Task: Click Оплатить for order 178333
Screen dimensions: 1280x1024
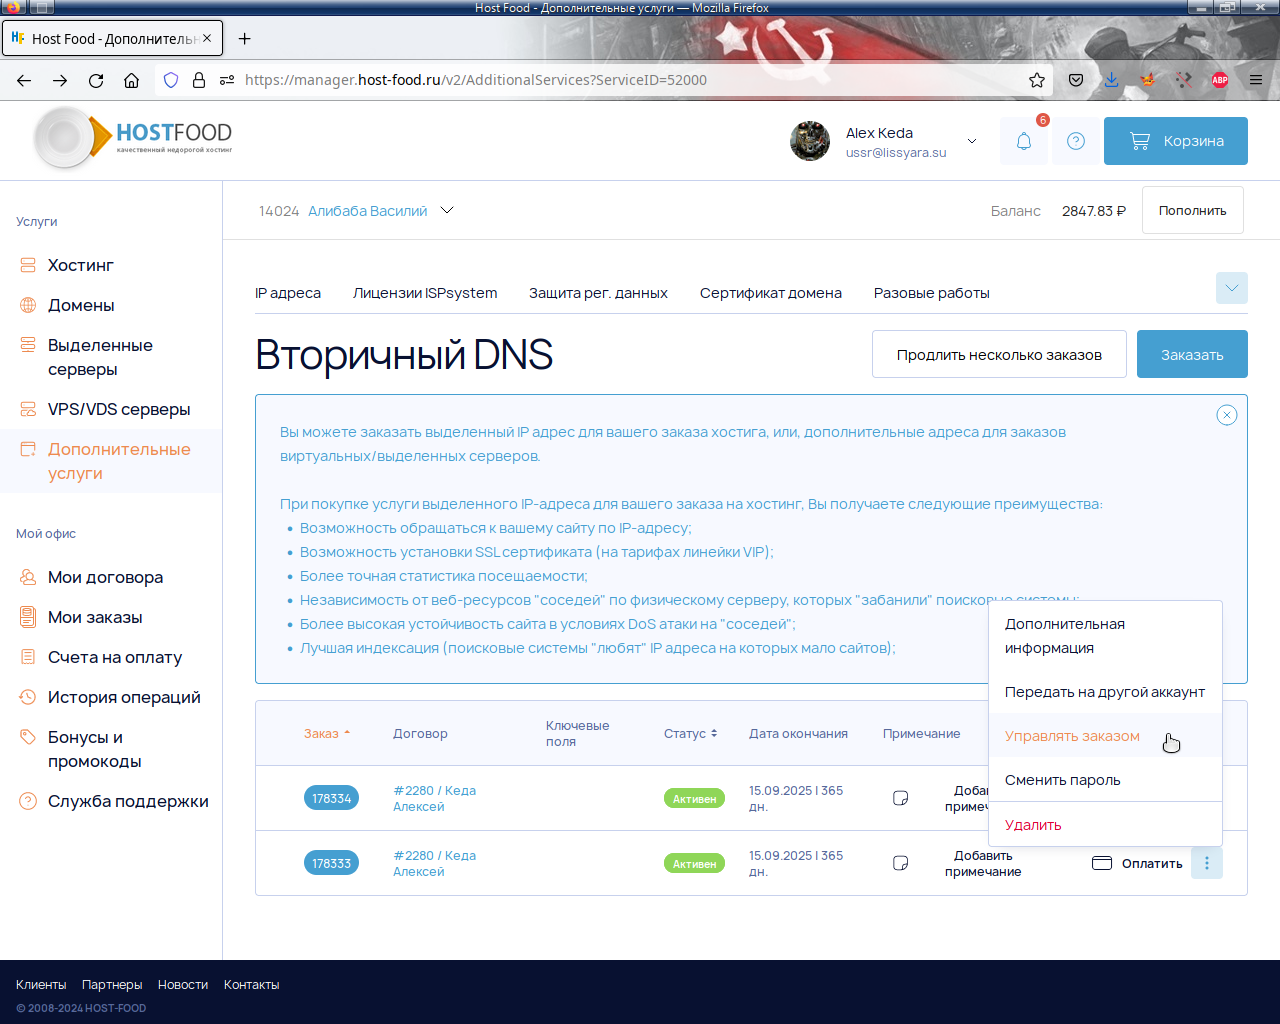Action: pyautogui.click(x=1137, y=863)
